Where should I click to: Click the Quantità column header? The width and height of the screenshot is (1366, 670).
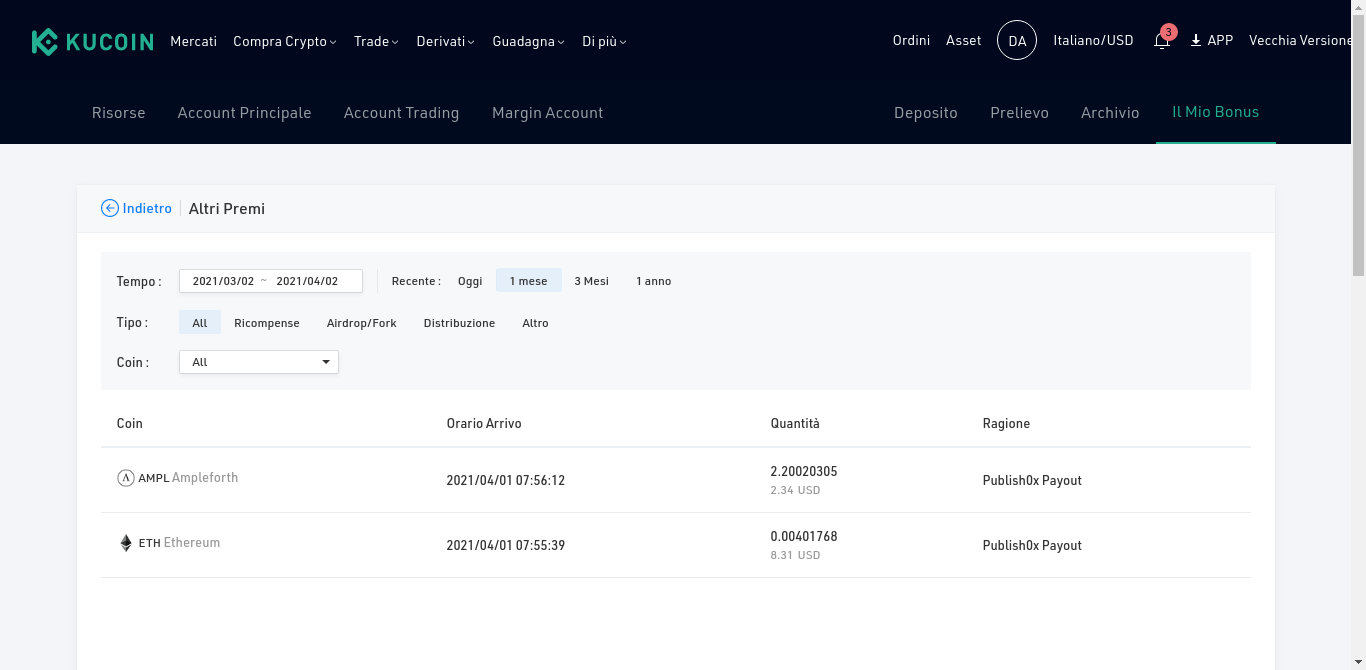pos(795,423)
